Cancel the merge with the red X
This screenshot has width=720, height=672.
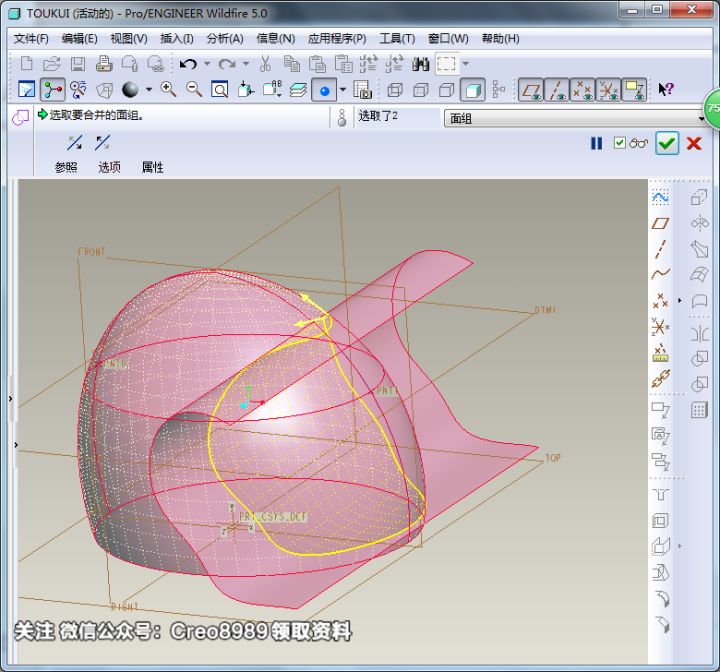click(x=694, y=143)
